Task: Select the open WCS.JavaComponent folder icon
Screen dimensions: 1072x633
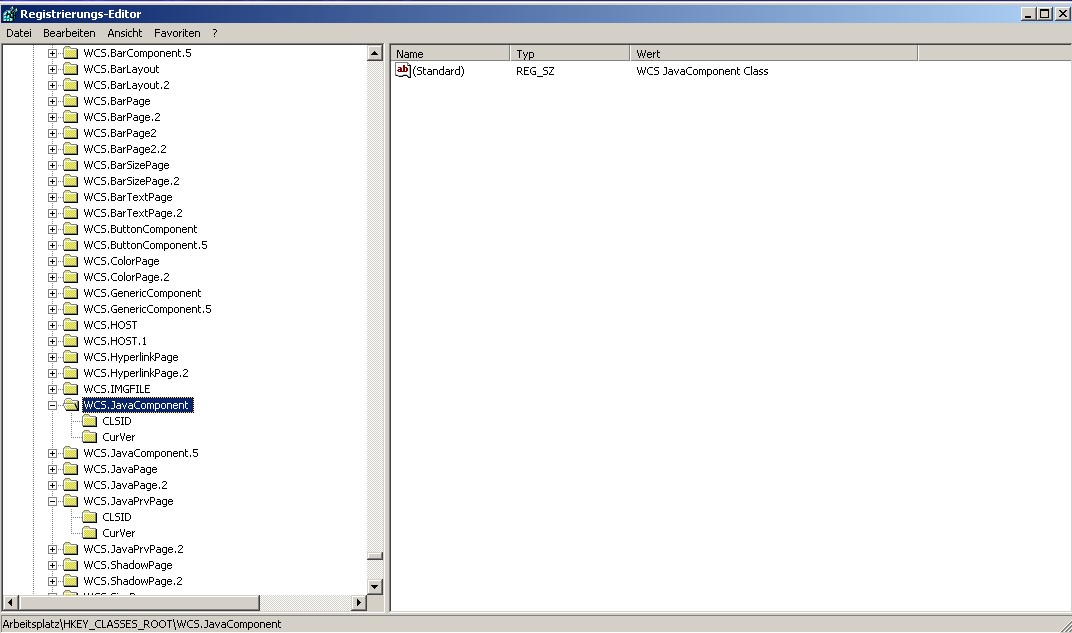Action: [x=70, y=405]
